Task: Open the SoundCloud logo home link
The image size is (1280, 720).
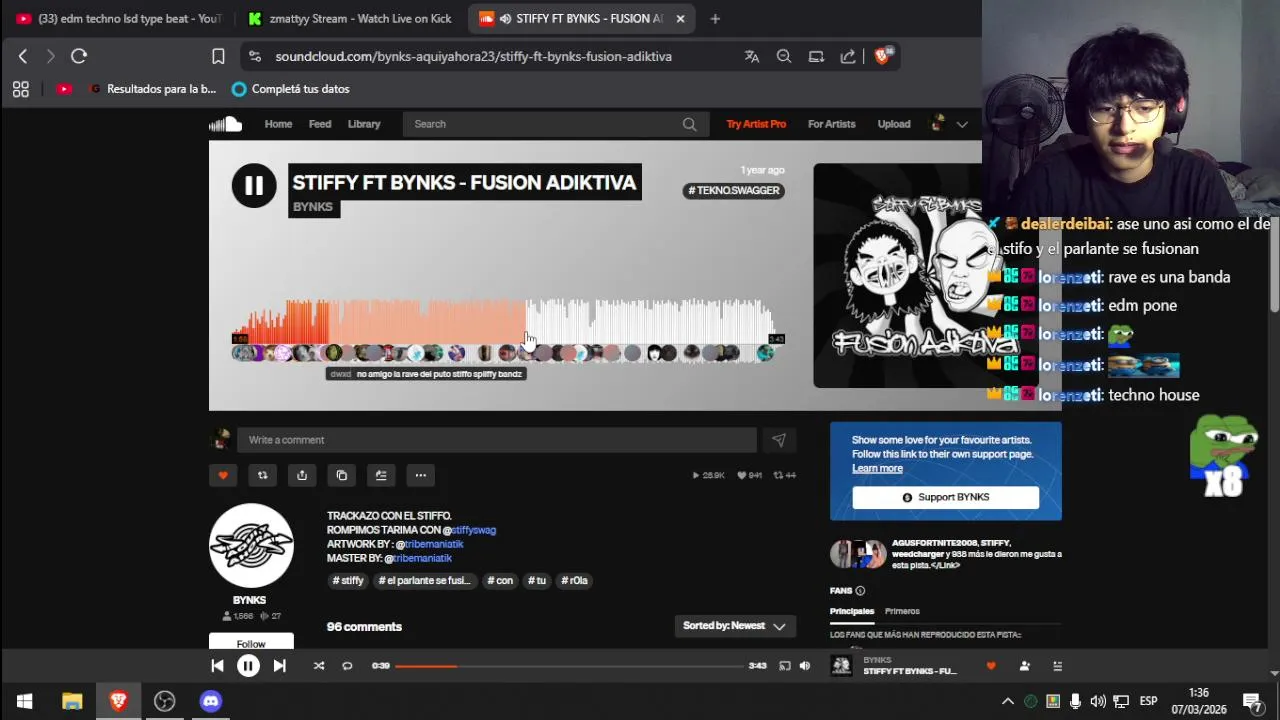Action: click(x=225, y=124)
